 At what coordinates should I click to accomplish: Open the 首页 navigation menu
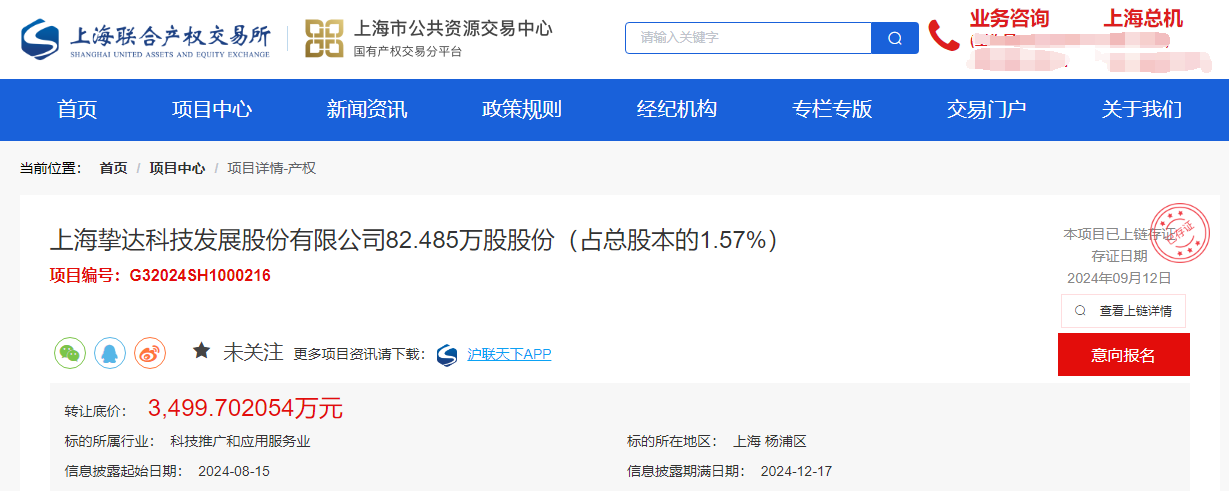pos(77,110)
